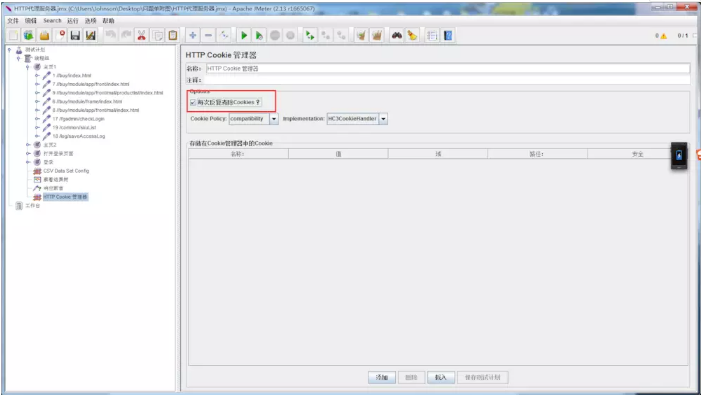Click the warning triangle error counter

(664, 36)
